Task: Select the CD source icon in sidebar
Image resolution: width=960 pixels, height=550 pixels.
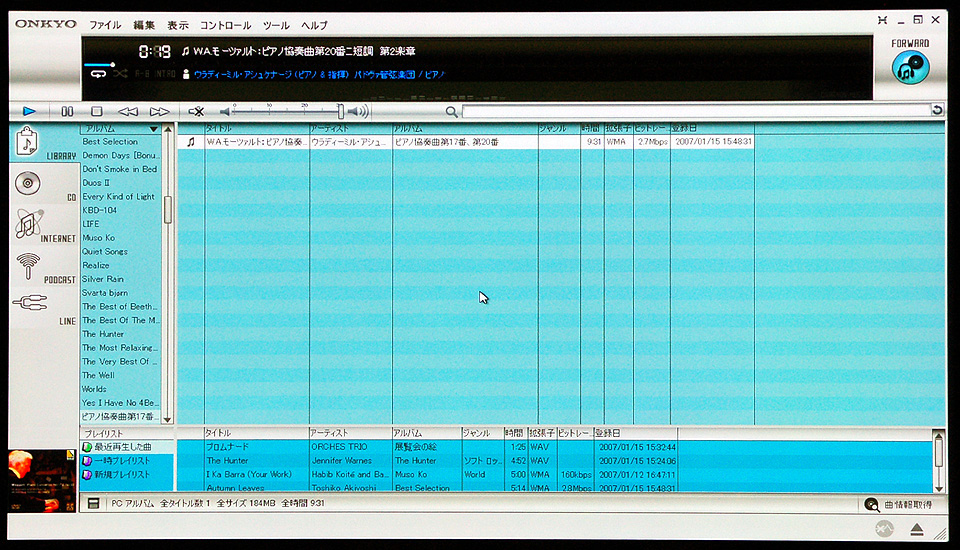Action: (x=28, y=183)
